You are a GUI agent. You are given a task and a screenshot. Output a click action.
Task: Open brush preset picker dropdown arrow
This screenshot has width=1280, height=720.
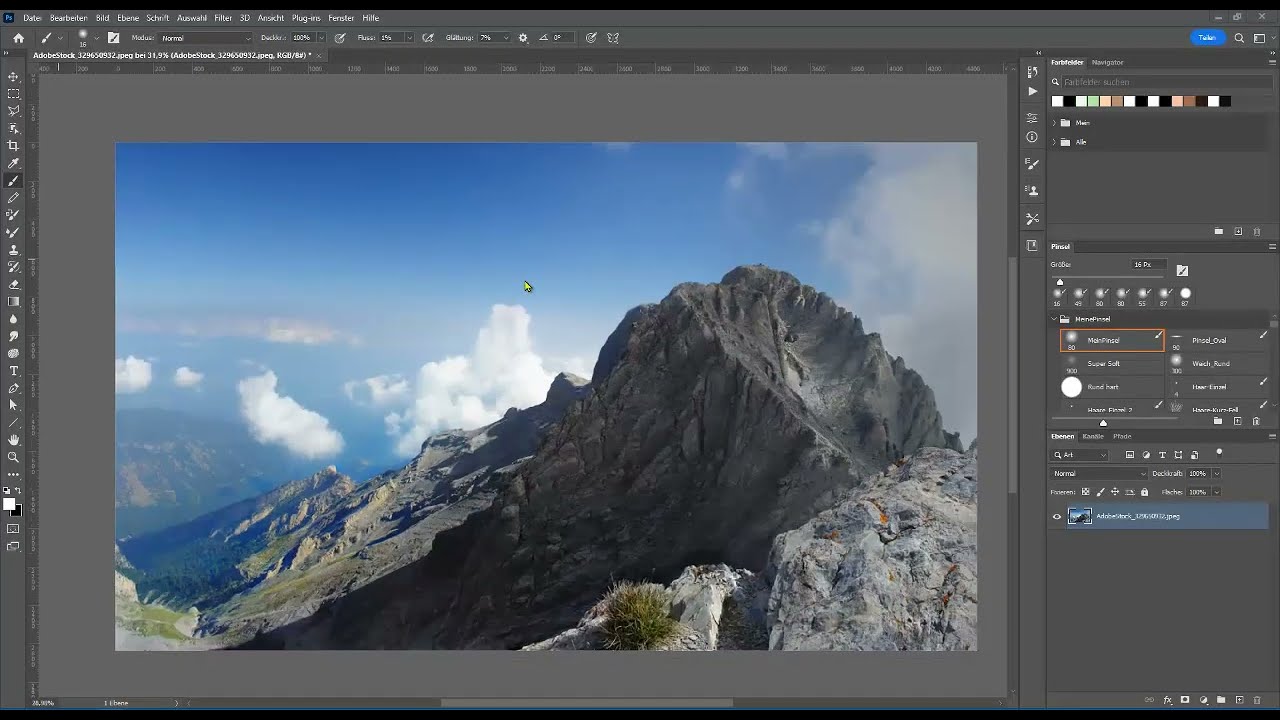point(96,38)
